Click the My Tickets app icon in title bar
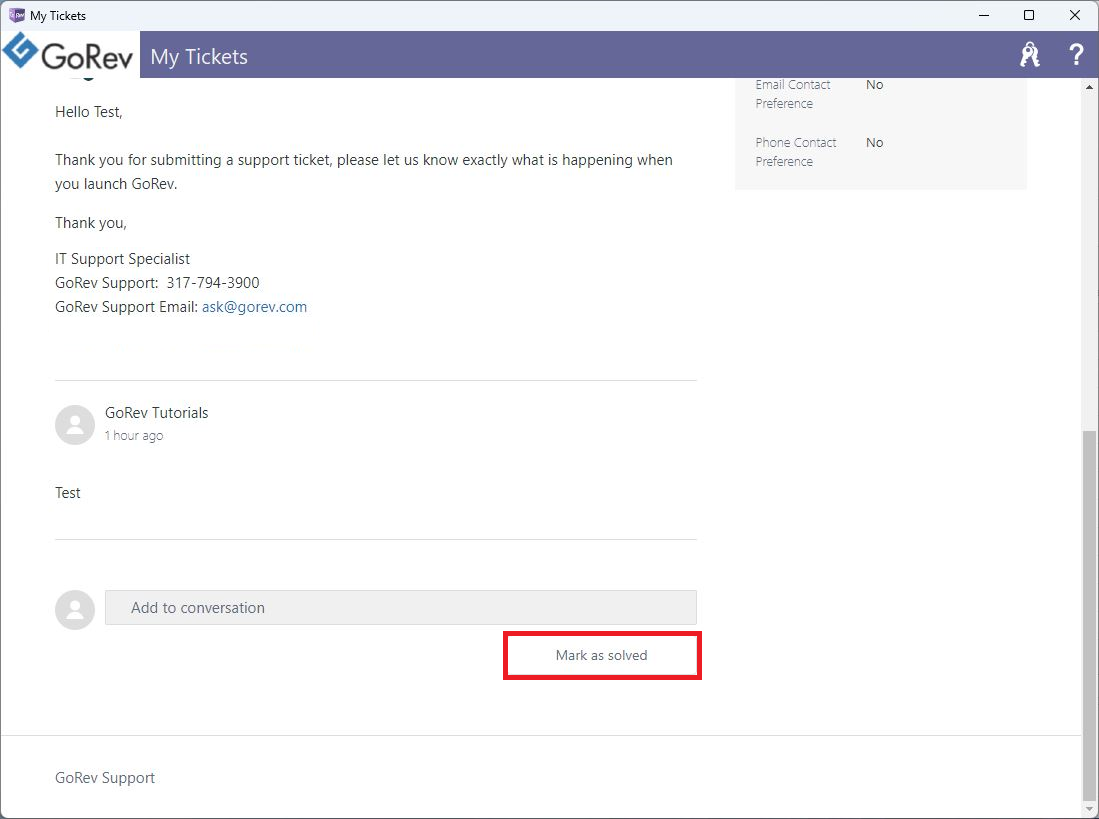The image size is (1099, 819). [16, 15]
